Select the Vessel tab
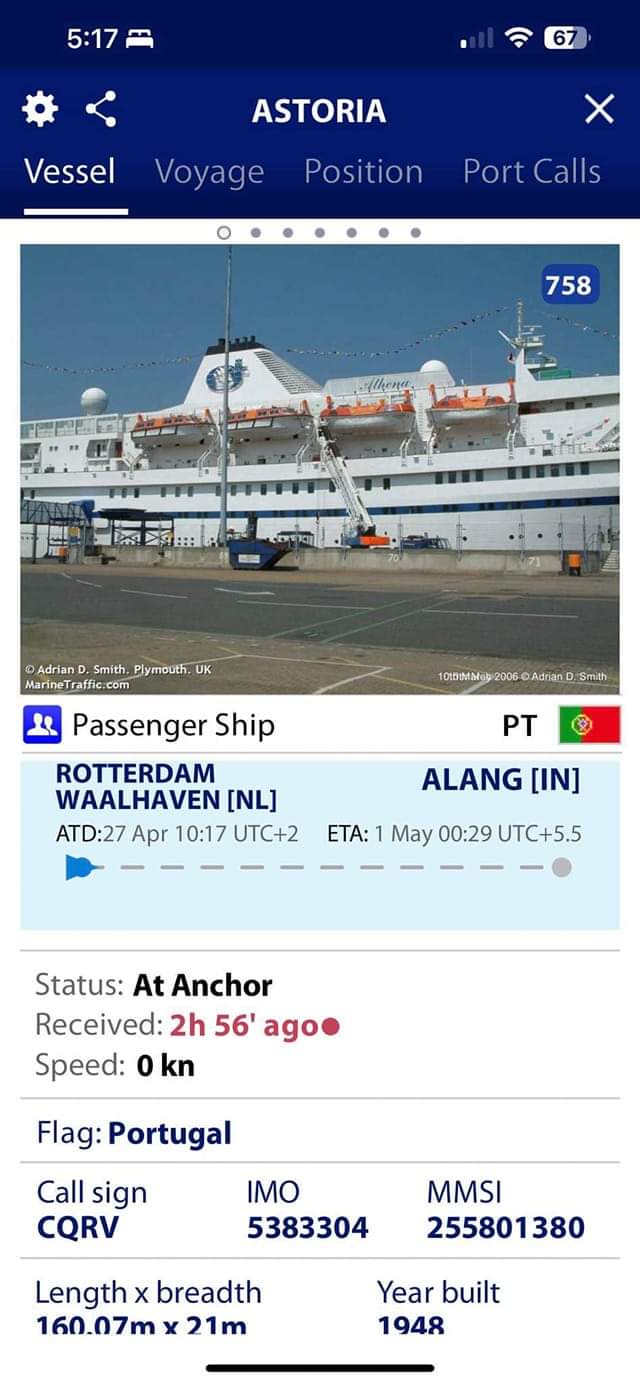This screenshot has width=640, height=1384. (x=70, y=172)
